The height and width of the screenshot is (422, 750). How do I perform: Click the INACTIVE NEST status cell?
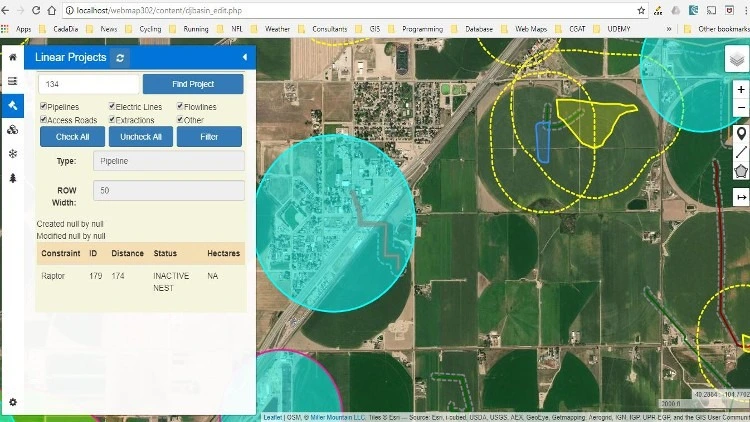point(171,282)
